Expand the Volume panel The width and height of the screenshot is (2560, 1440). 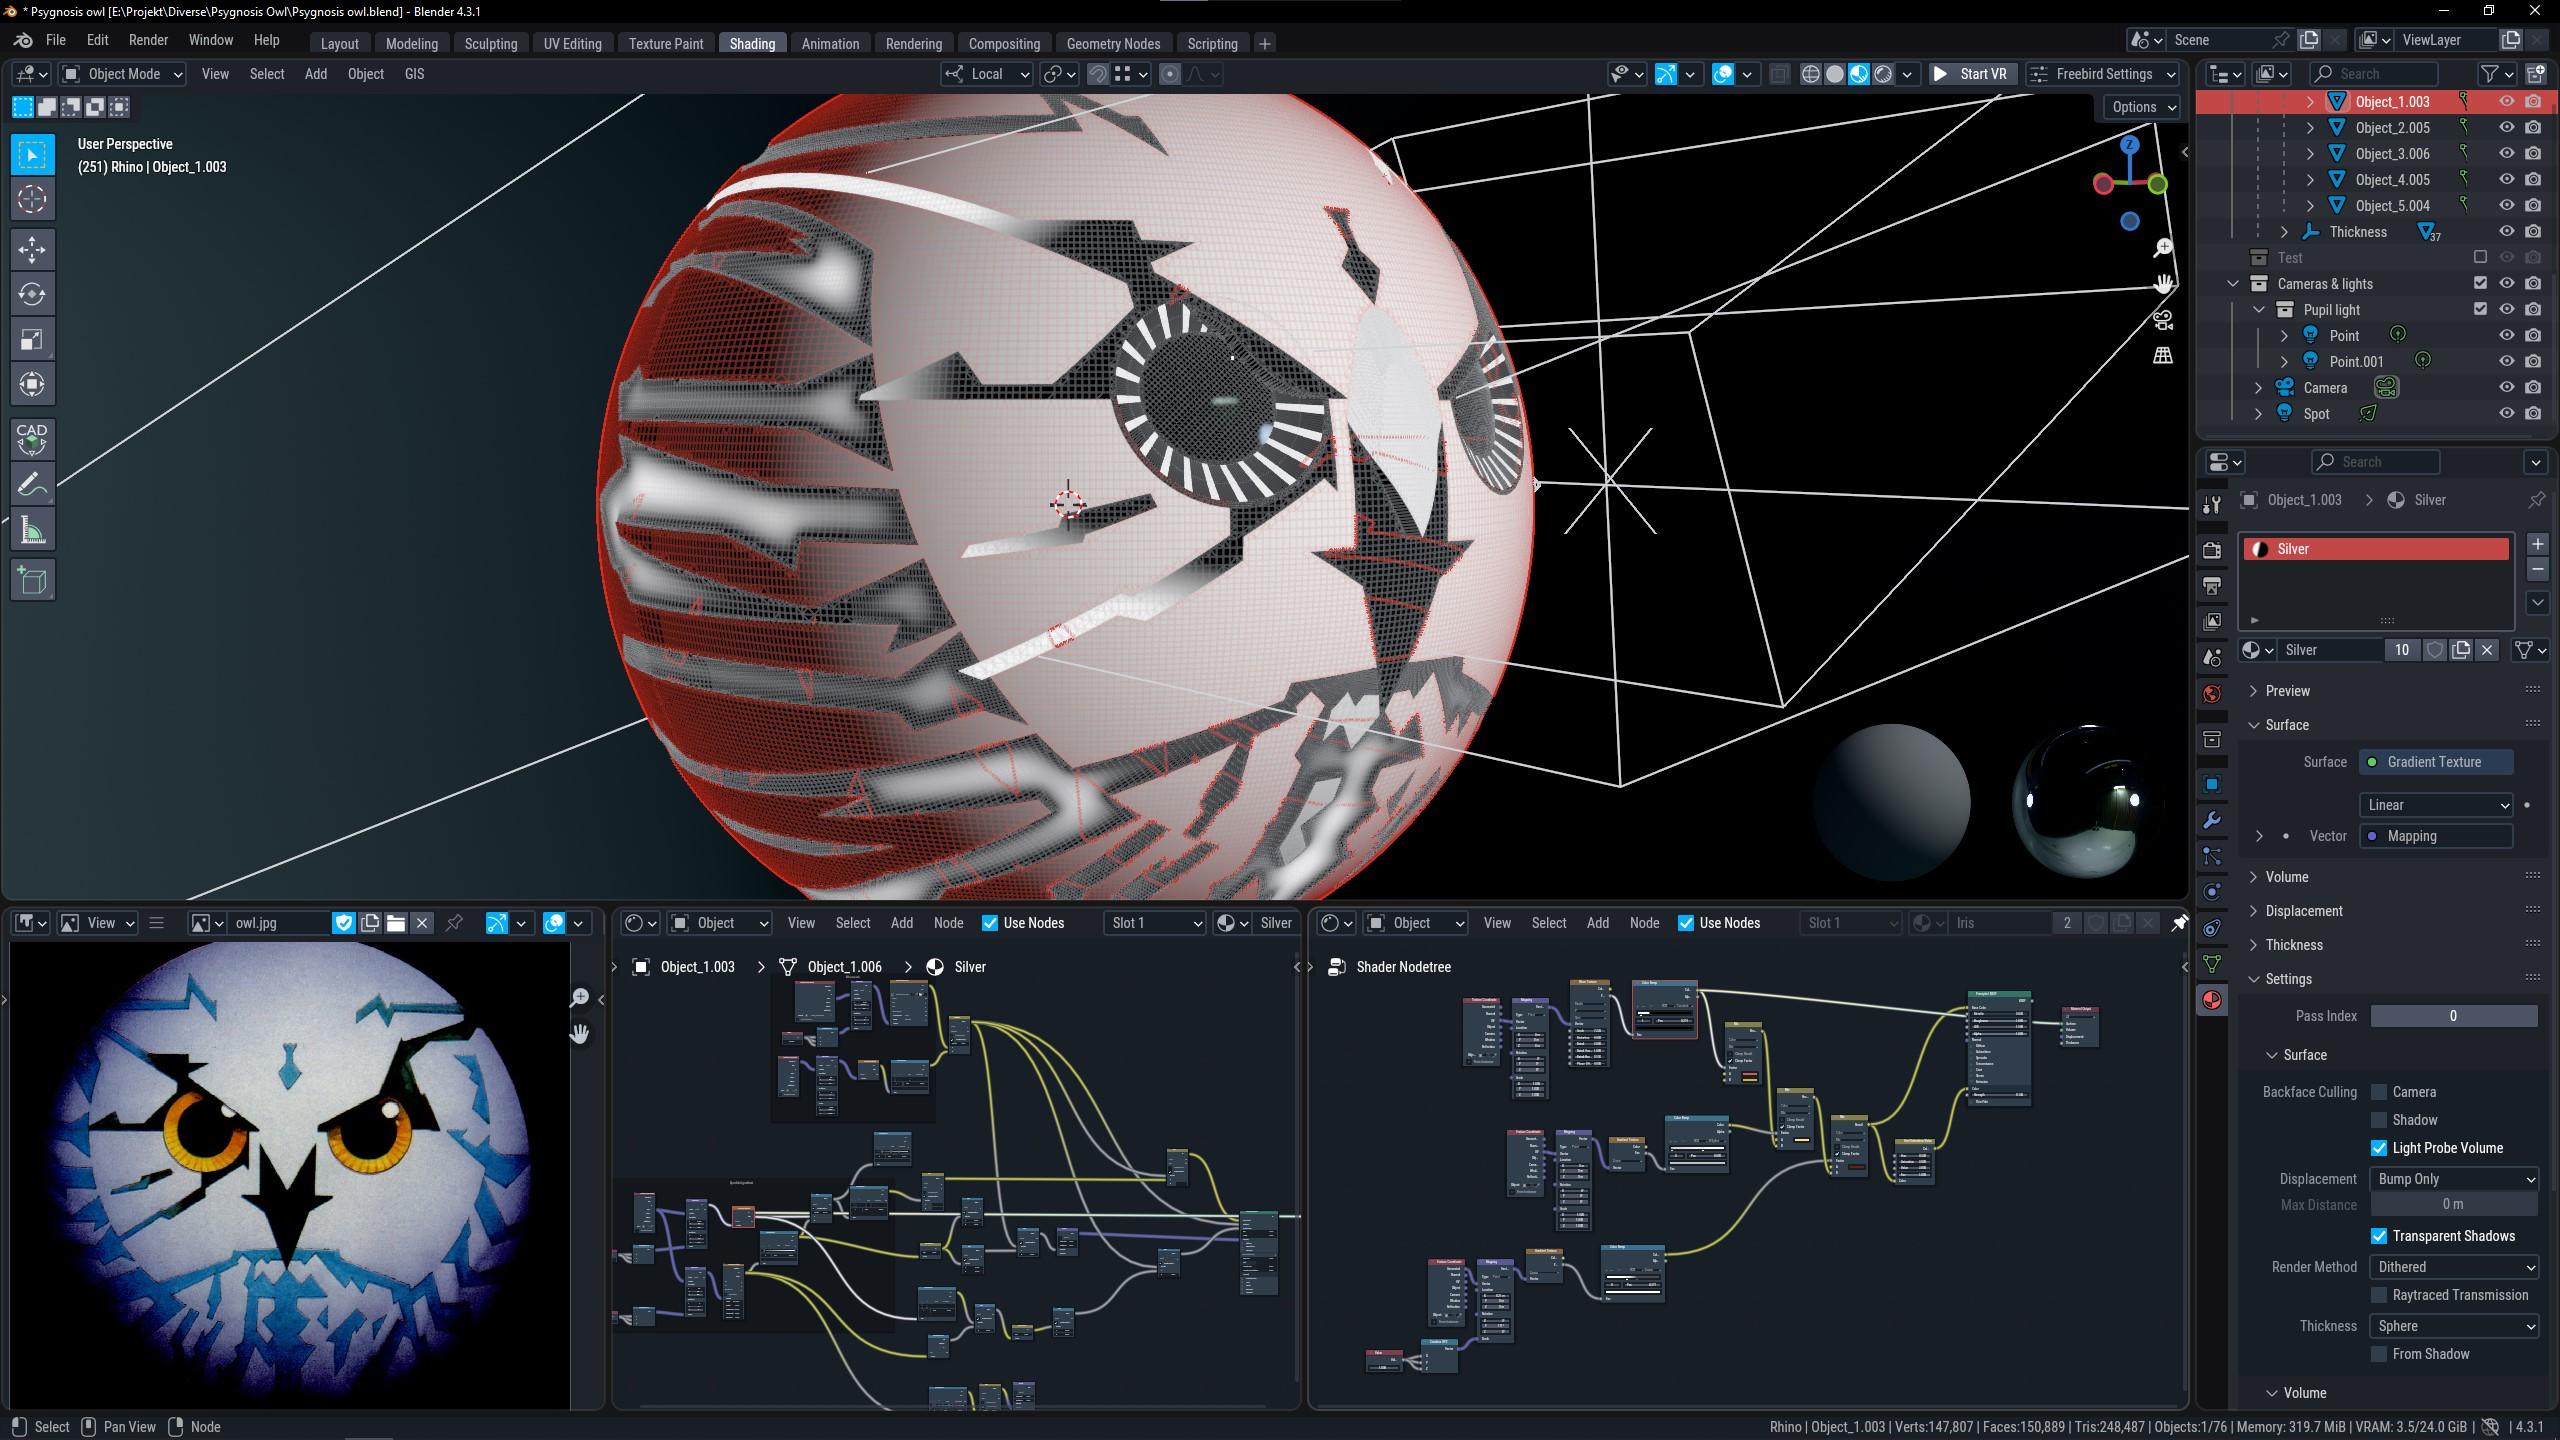(x=2286, y=877)
